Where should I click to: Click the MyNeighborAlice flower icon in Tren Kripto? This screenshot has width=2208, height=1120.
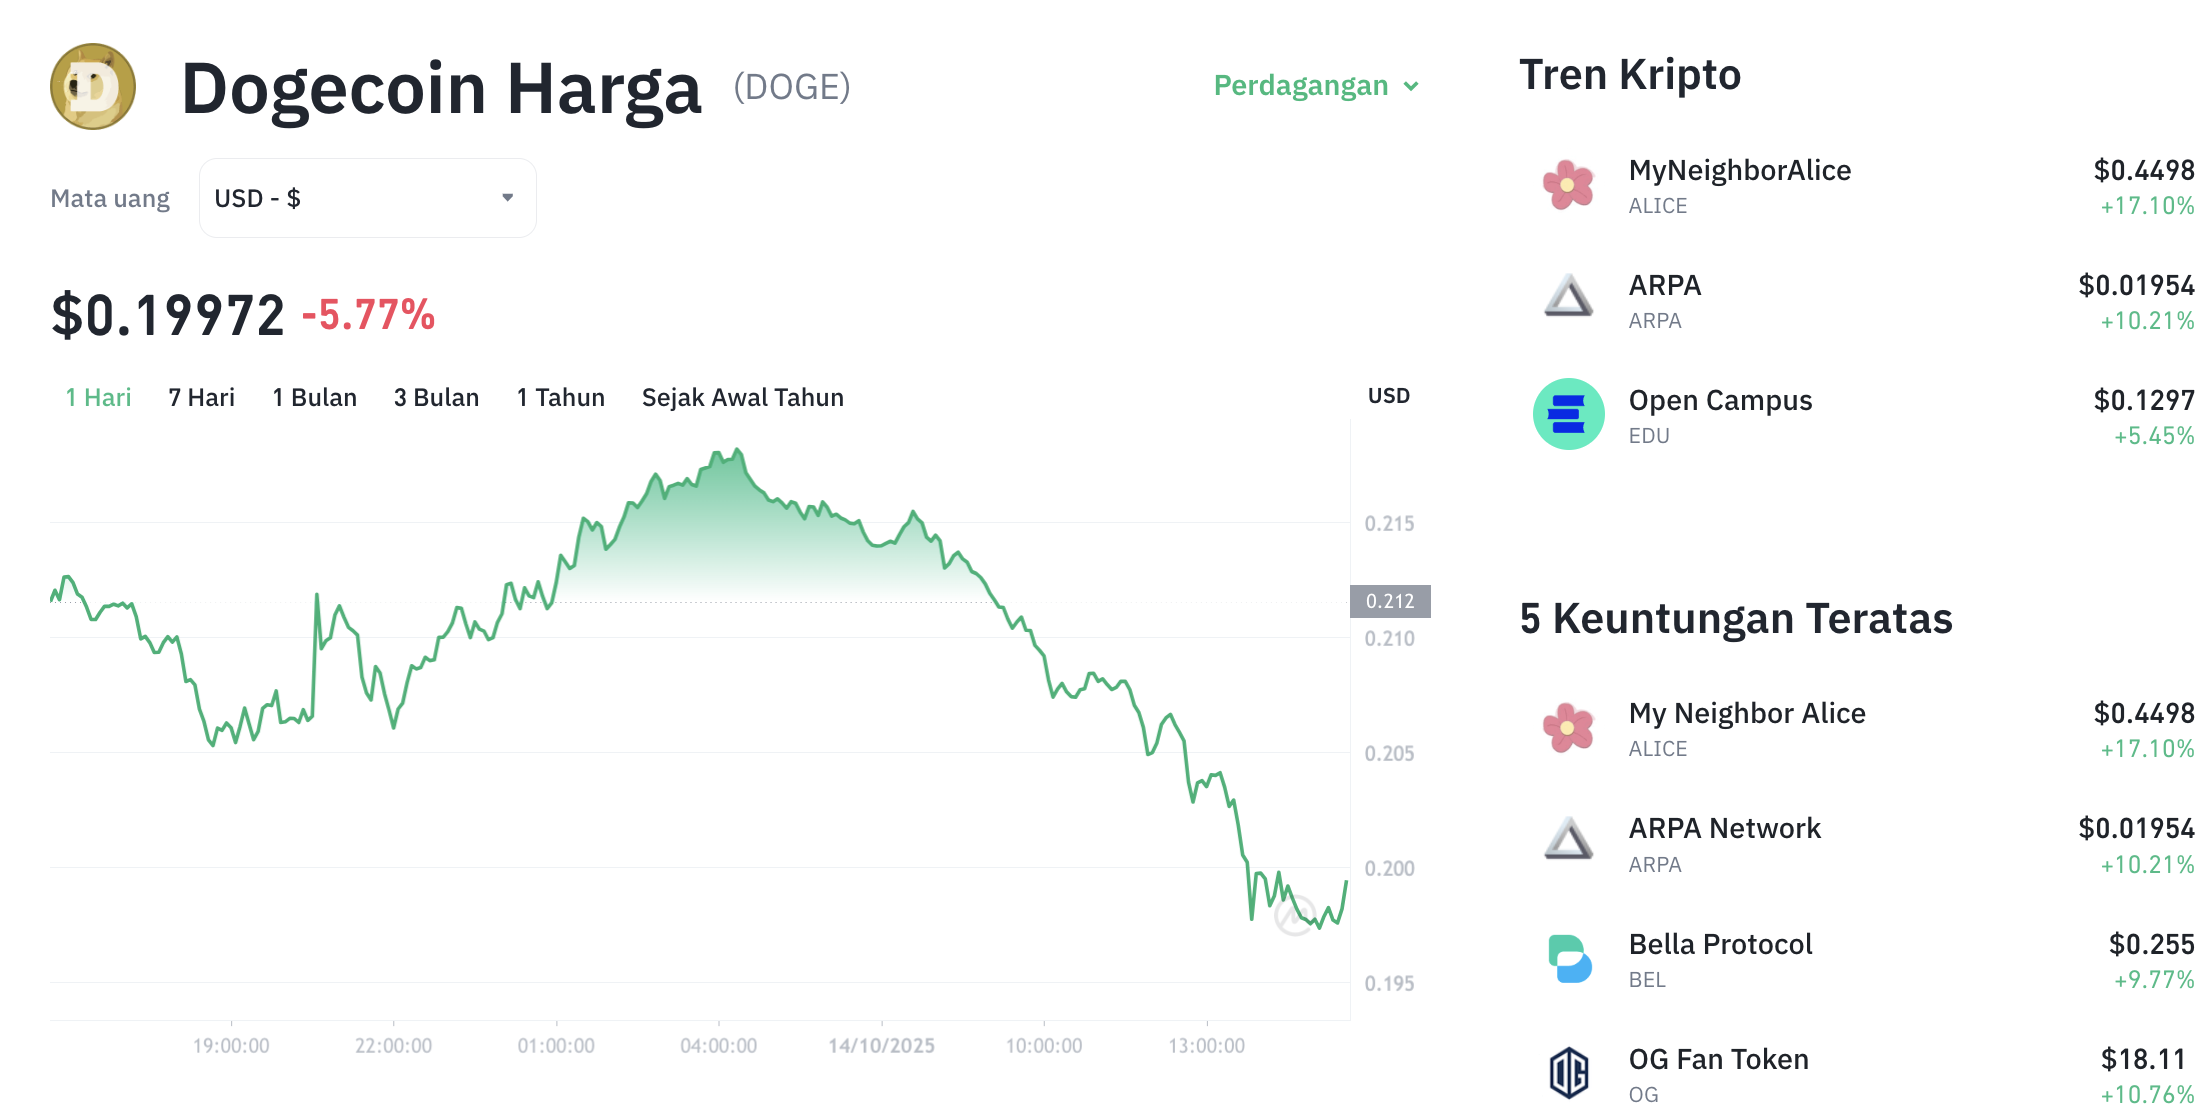tap(1568, 185)
